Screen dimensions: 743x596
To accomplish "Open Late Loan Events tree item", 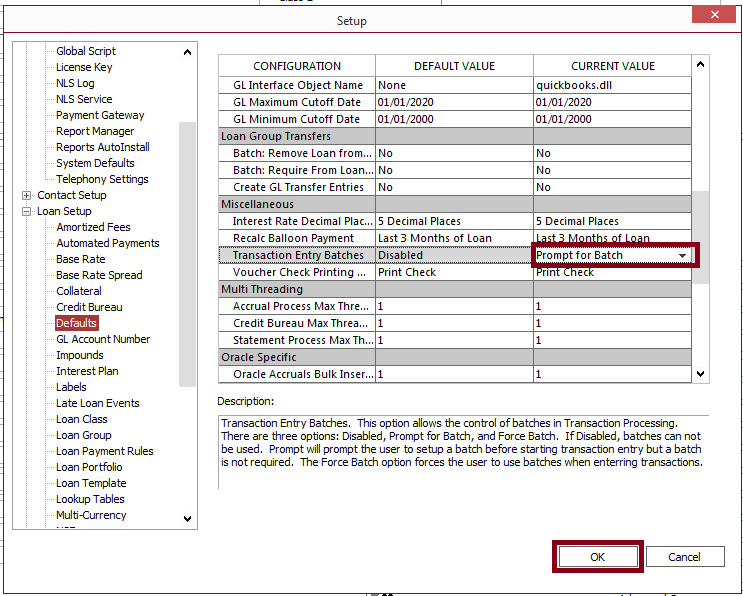I will coord(98,403).
